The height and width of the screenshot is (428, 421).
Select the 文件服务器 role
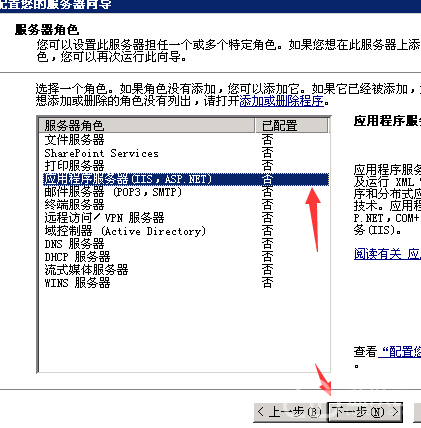[74, 140]
